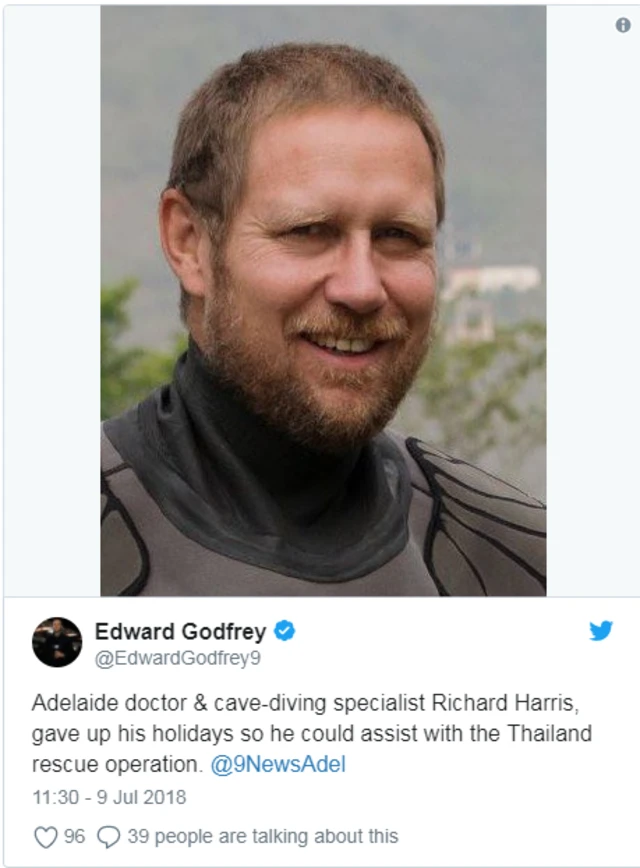Open '39 people are talking about this'

[263, 836]
